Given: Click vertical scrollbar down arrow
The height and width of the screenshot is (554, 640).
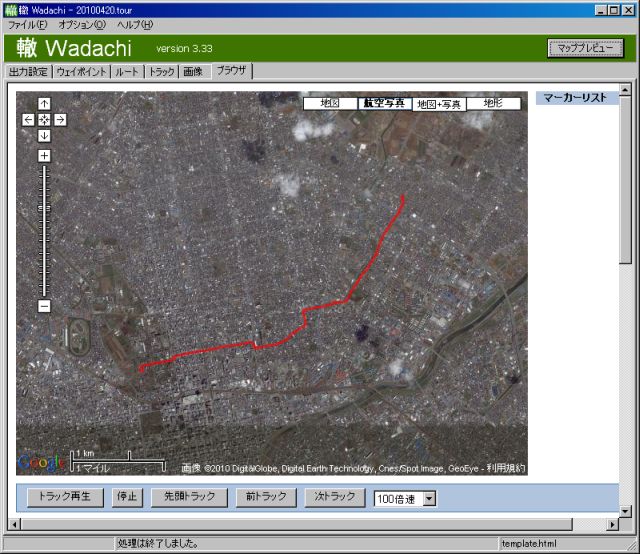Looking at the screenshot, I should click(x=625, y=510).
